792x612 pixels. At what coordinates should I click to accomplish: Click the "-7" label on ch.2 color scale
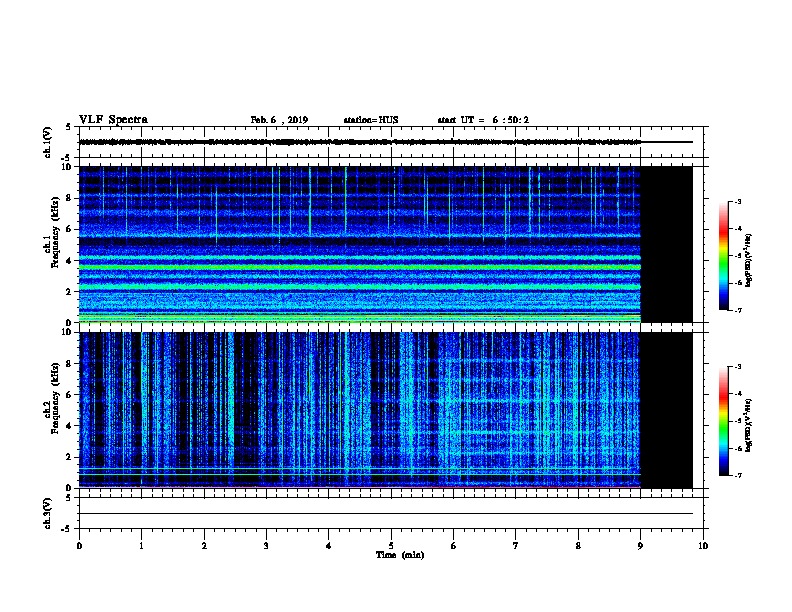(737, 476)
